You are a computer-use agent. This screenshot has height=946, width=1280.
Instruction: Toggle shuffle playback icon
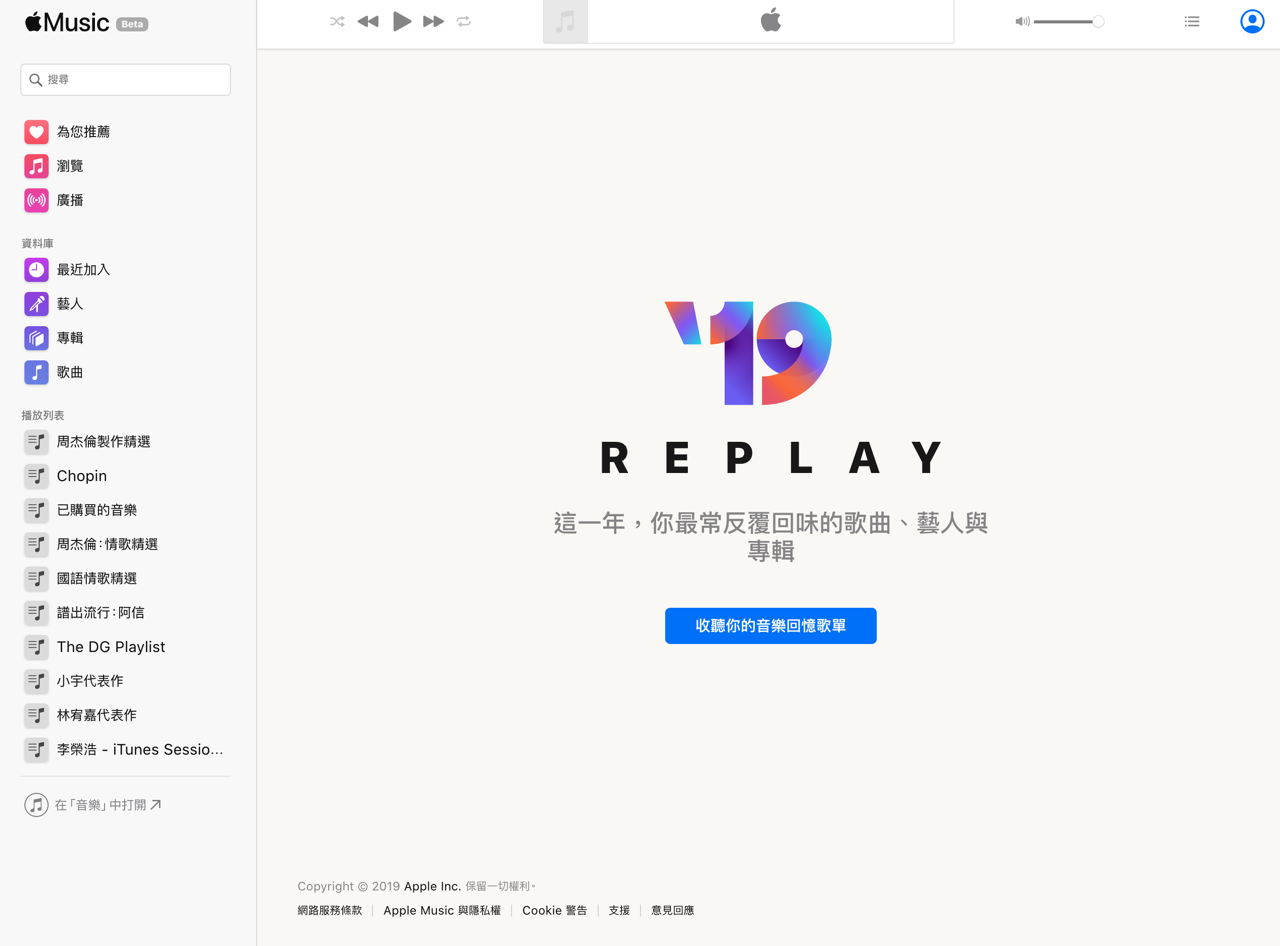click(337, 21)
